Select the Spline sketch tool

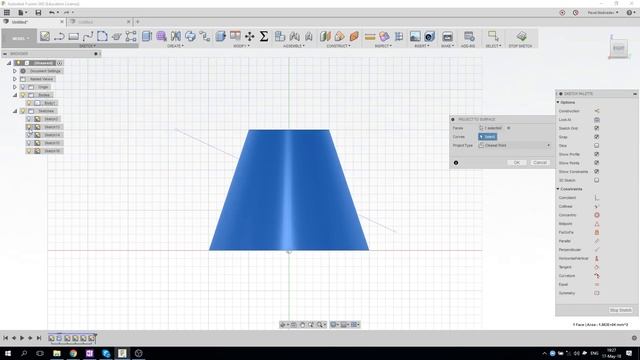(88, 36)
